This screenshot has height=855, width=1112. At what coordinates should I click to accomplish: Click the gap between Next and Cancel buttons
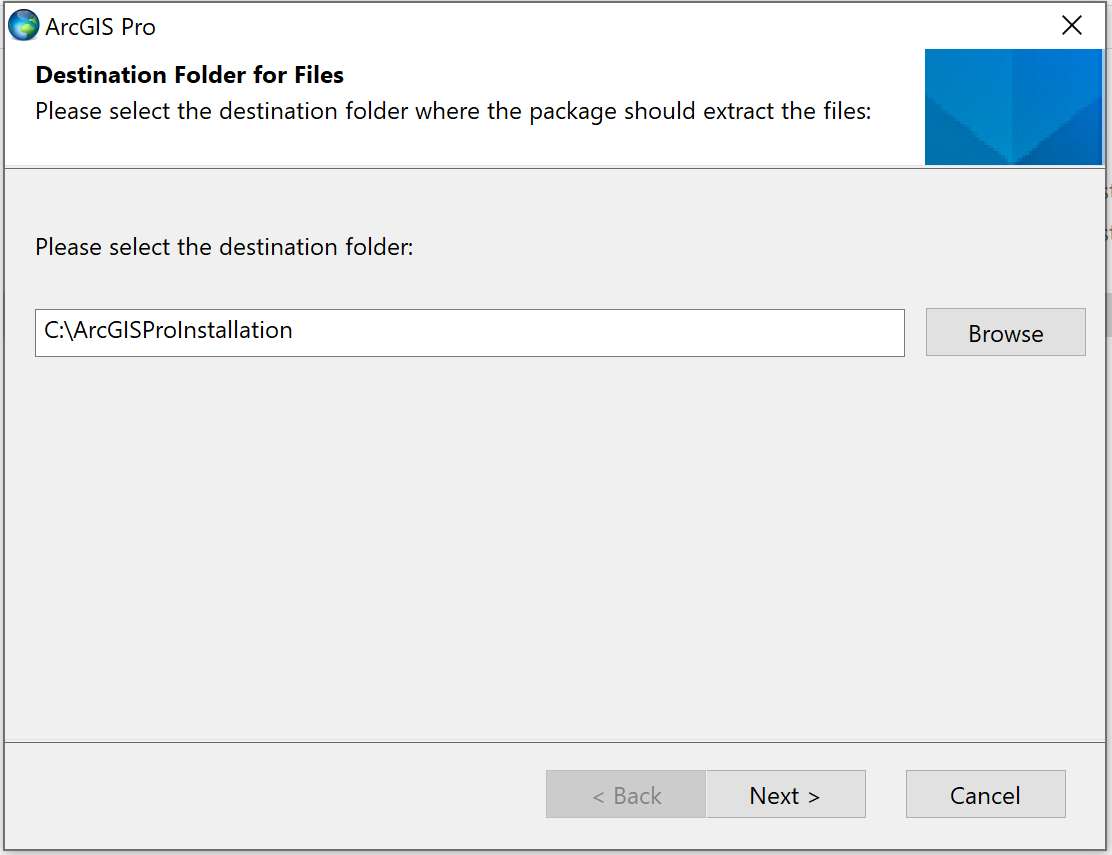(886, 795)
